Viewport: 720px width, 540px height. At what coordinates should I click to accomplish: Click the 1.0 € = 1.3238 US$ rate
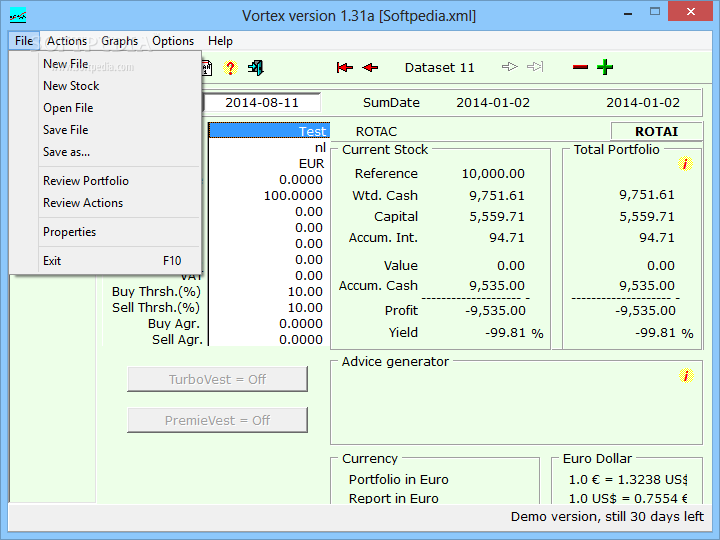[x=628, y=479]
